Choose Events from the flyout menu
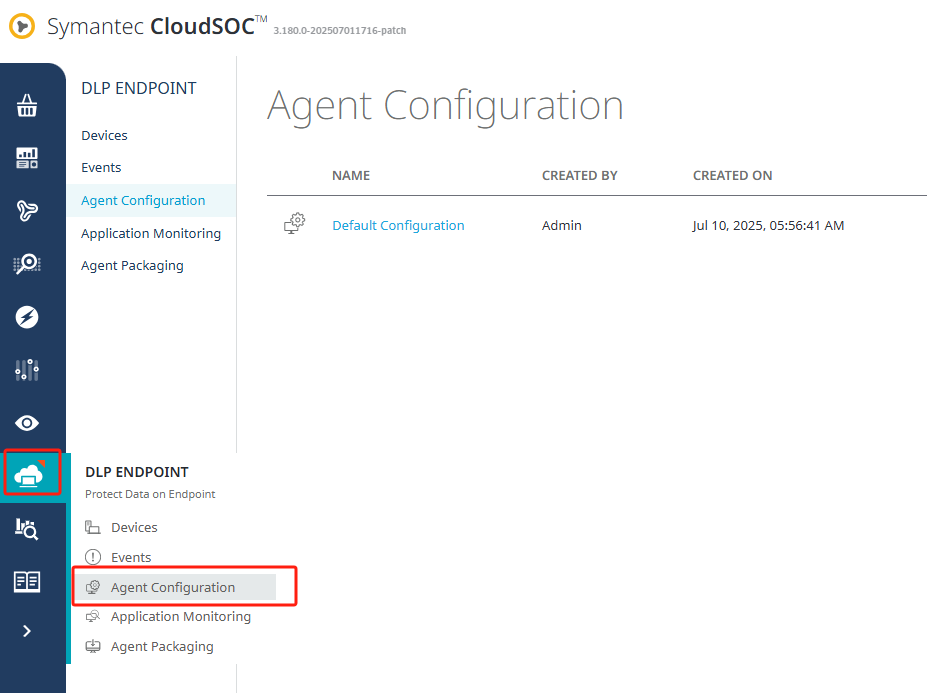The image size is (927, 693). click(x=131, y=557)
